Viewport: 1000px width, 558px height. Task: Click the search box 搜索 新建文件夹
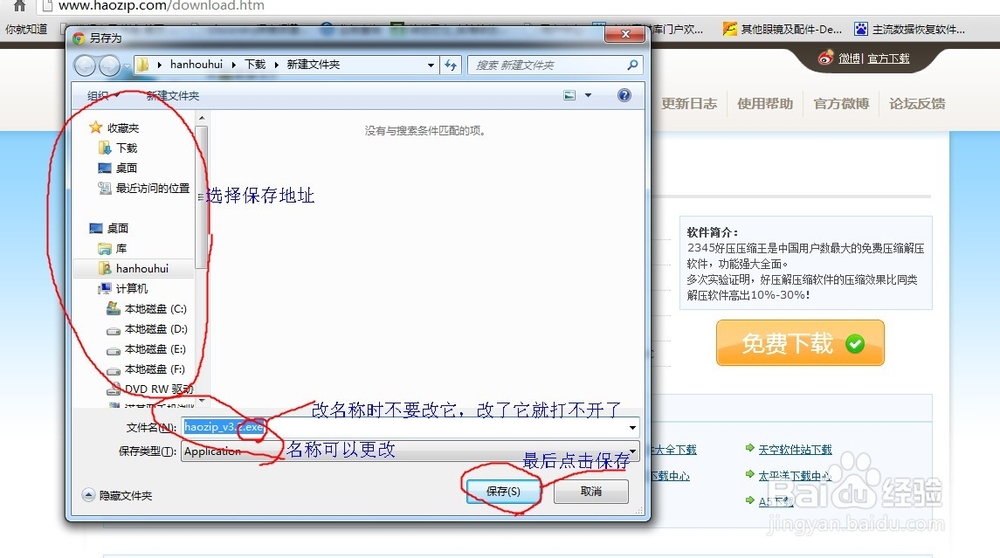pos(555,65)
